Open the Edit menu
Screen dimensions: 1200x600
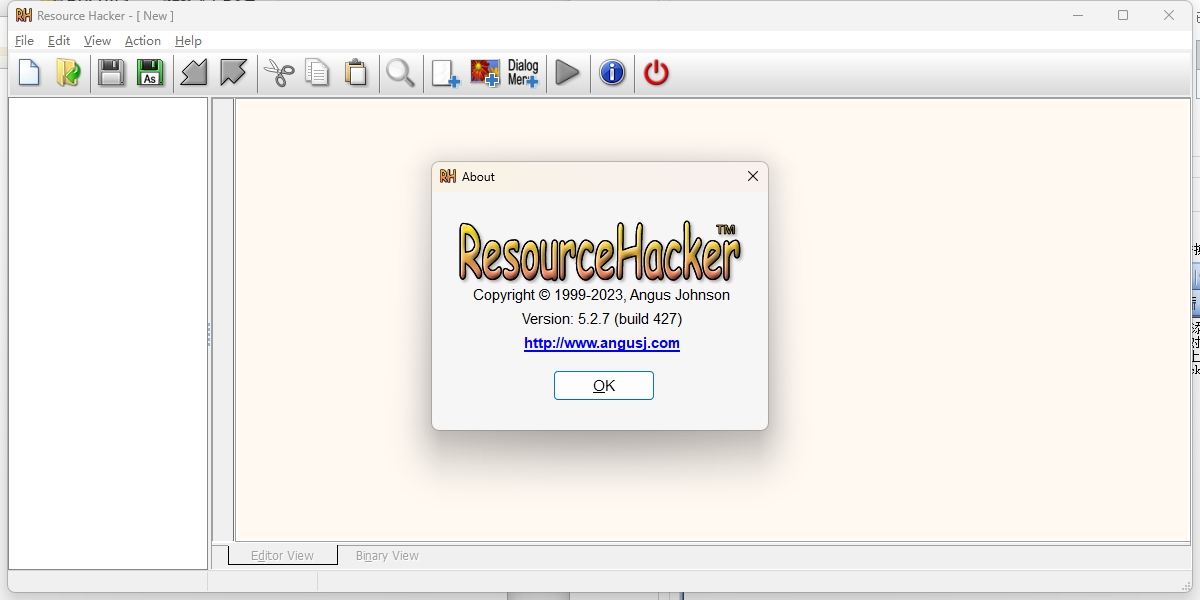[59, 41]
